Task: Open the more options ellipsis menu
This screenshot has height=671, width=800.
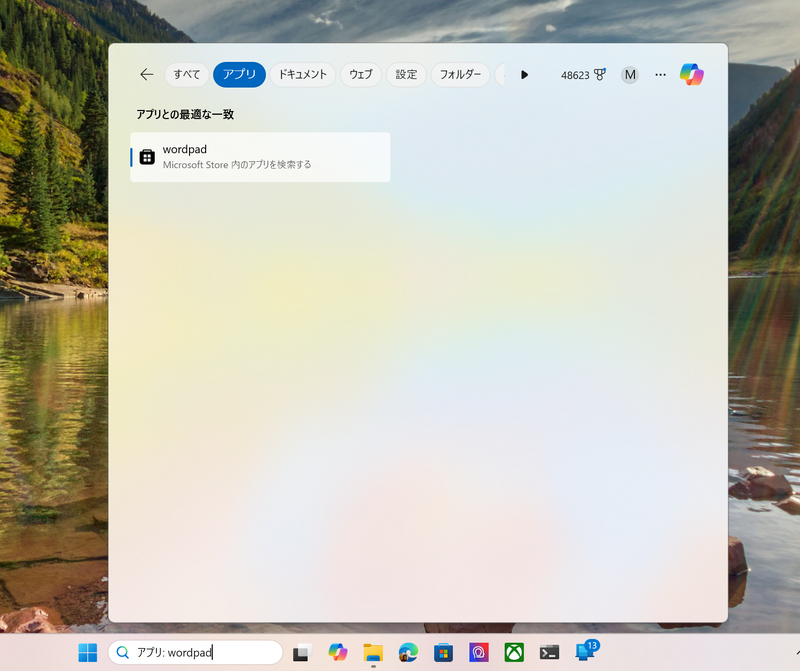Action: pos(660,74)
